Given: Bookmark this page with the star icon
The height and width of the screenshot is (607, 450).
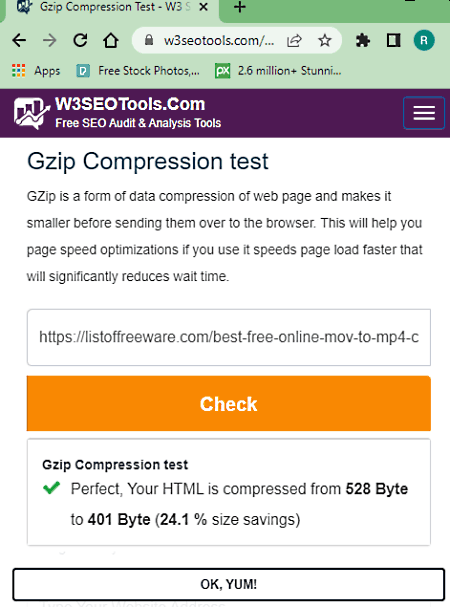Looking at the screenshot, I should (325, 40).
